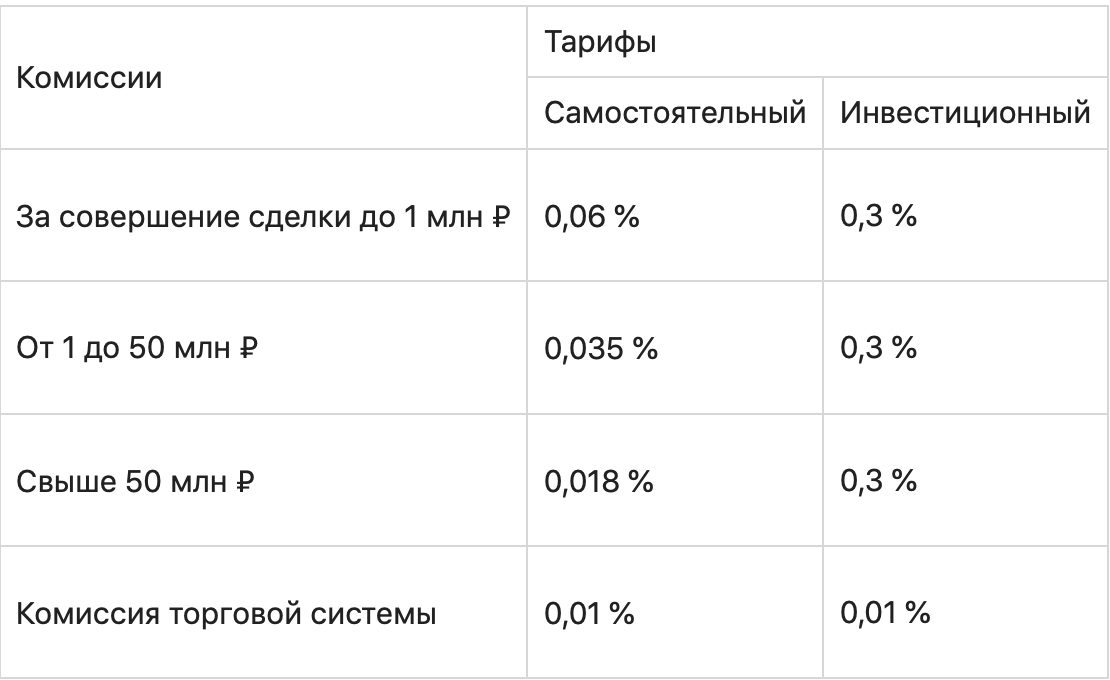This screenshot has width=1110, height=680.
Task: Select the 0,035 % commission value
Action: 600,349
